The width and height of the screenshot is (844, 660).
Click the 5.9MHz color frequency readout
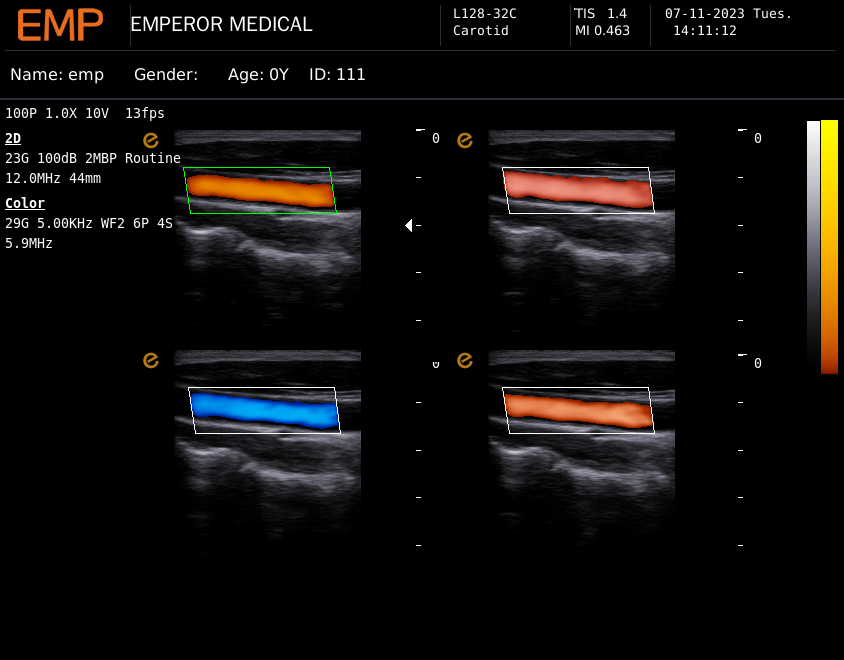(29, 243)
